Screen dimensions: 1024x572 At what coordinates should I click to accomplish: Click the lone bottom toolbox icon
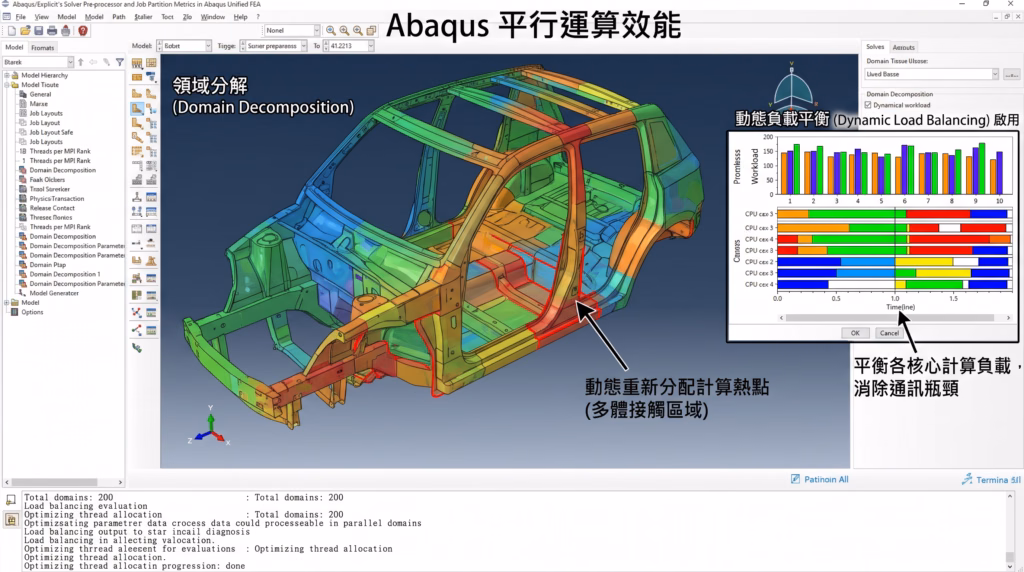click(x=137, y=347)
